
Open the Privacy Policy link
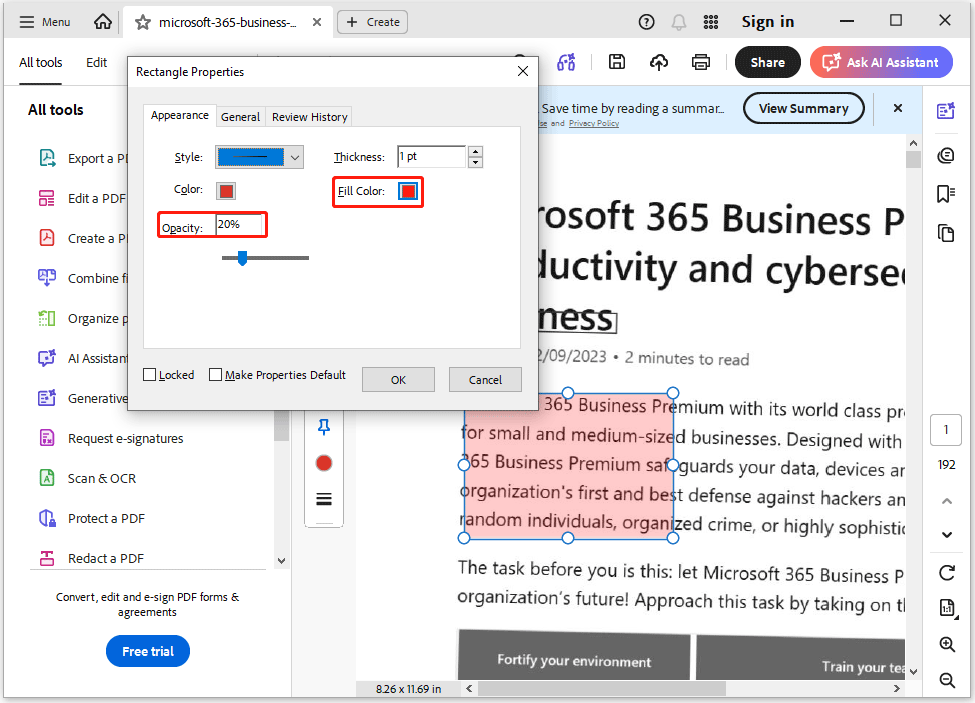[x=594, y=124]
